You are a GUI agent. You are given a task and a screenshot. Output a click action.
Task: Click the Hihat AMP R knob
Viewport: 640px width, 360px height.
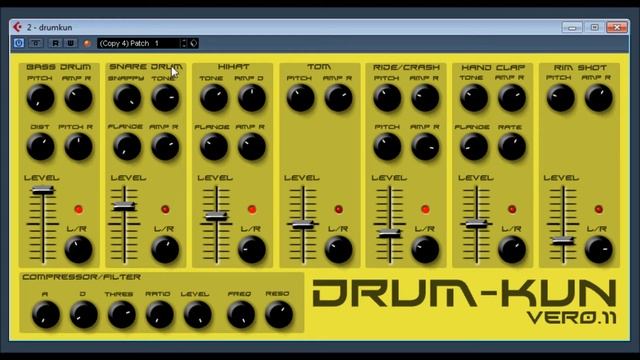tap(252, 147)
